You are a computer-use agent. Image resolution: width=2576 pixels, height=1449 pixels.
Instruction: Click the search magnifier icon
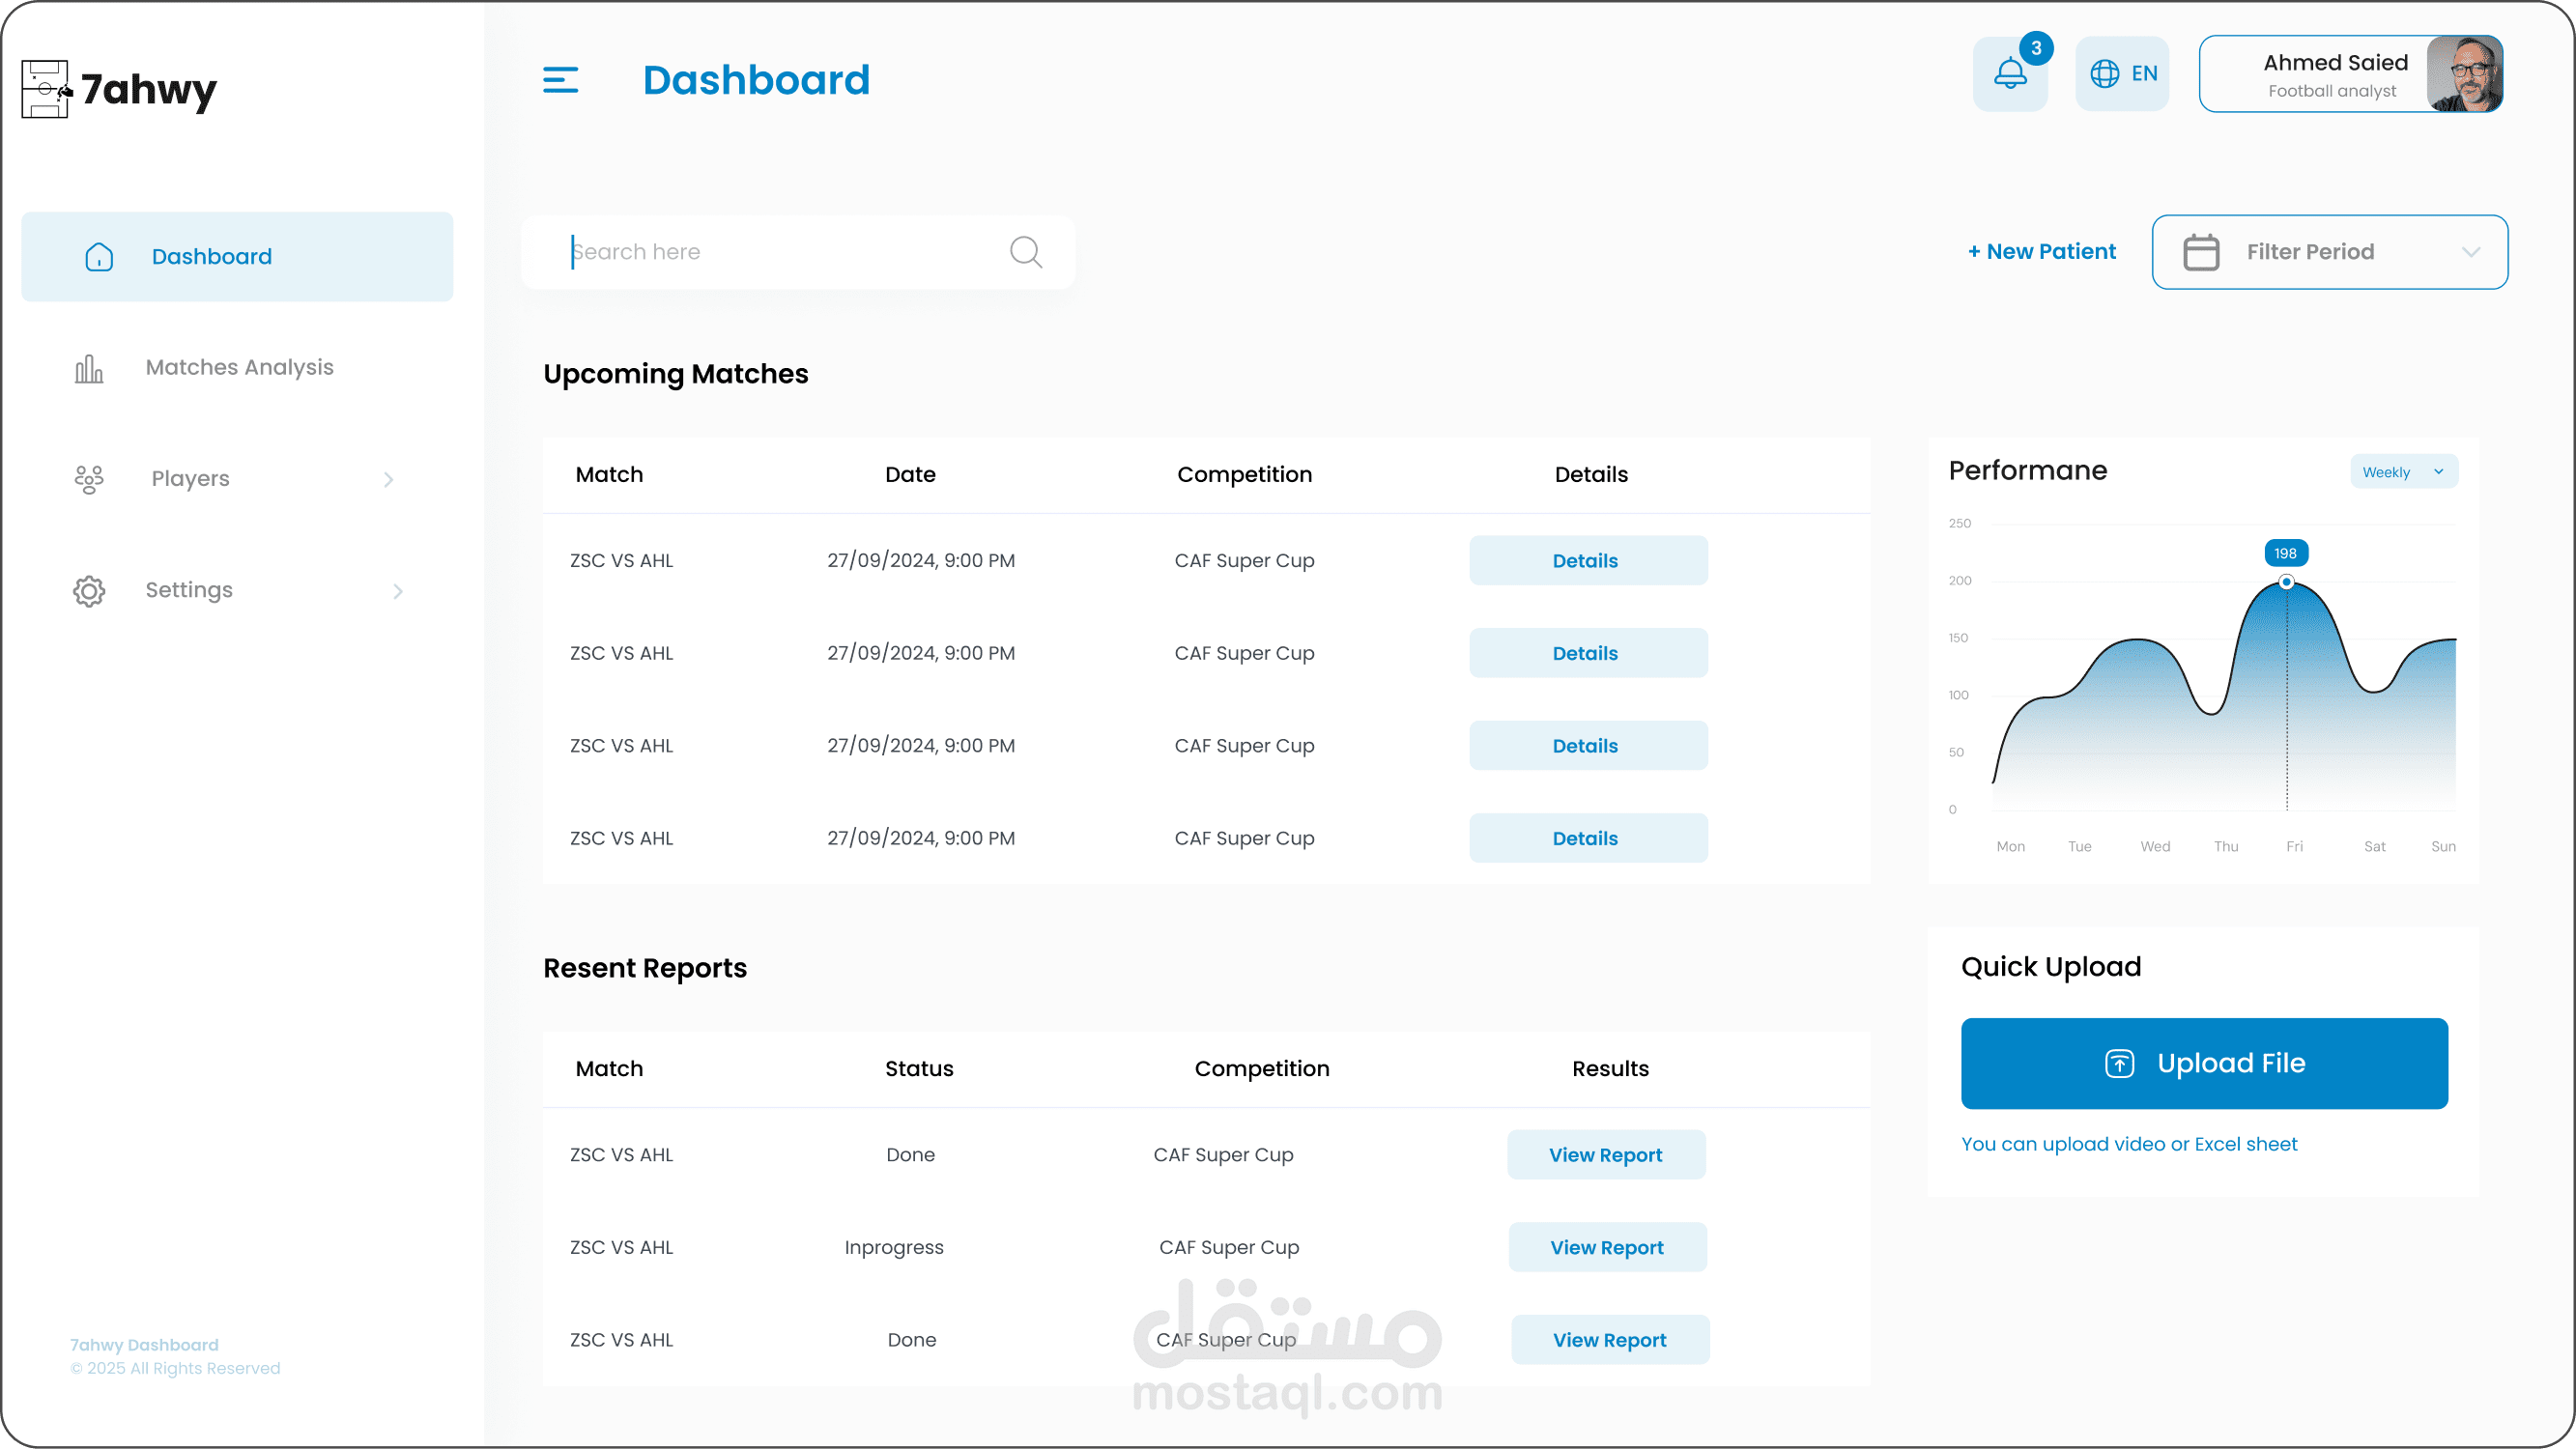(x=1025, y=252)
